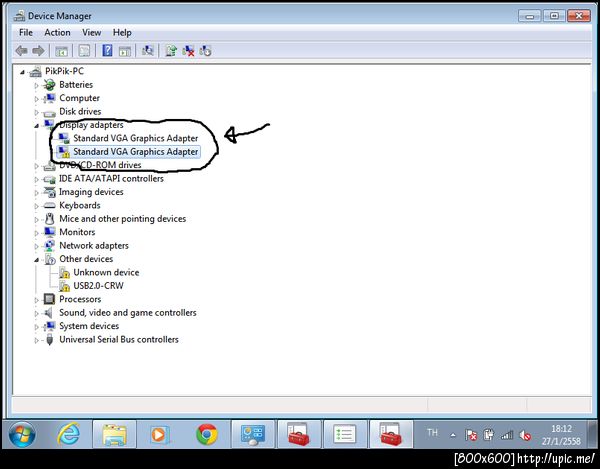The height and width of the screenshot is (469, 600).
Task: Expand the Universal Serial Bus controllers arrow
Action: (36, 340)
